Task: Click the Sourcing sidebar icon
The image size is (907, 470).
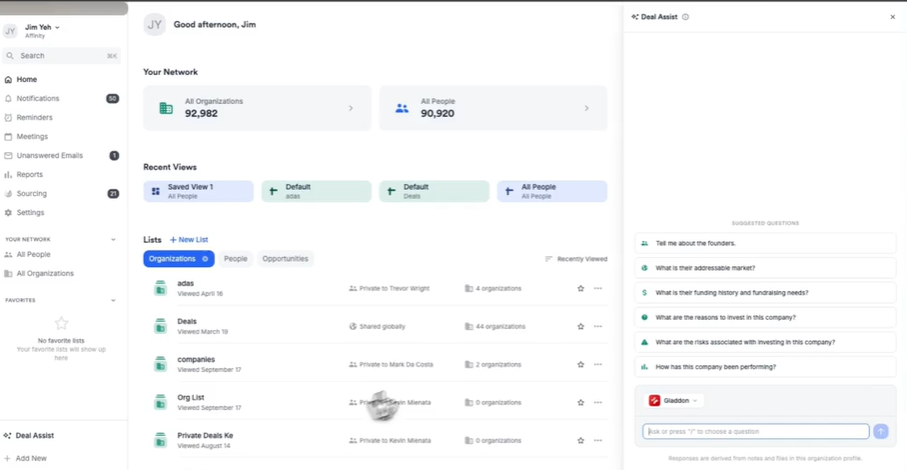Action: point(8,194)
